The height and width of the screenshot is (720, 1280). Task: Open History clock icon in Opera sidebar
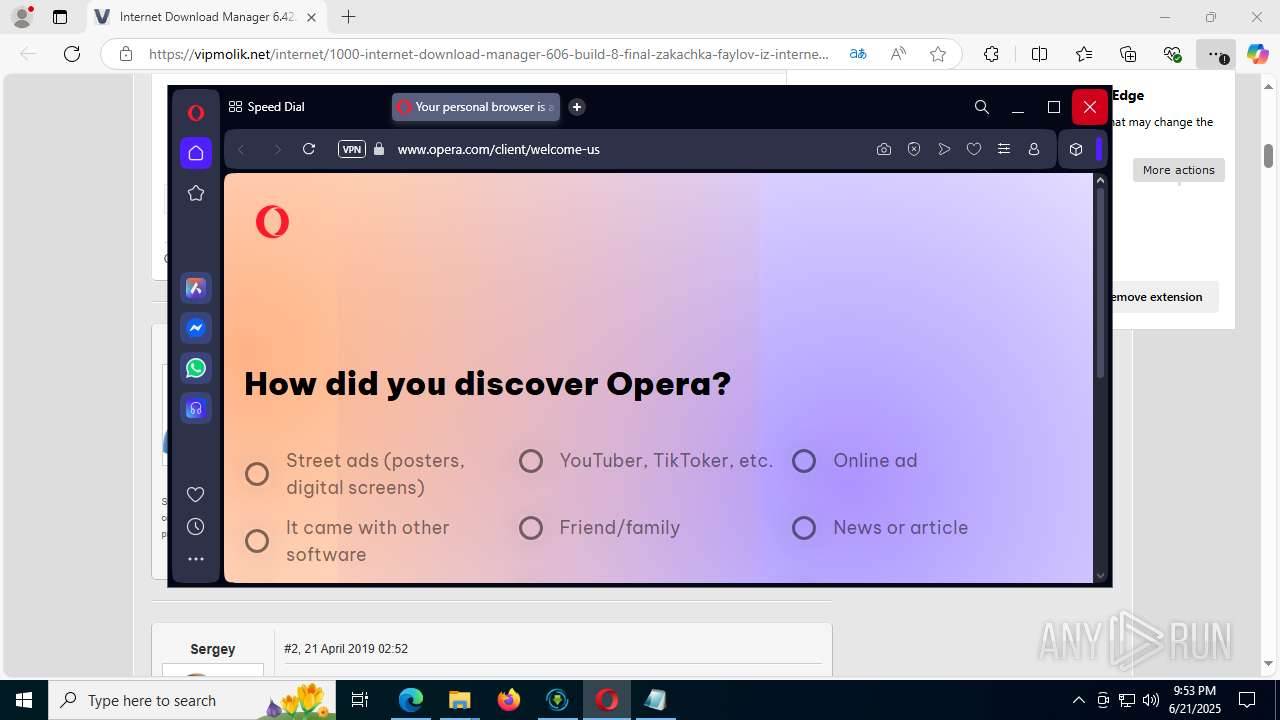(x=196, y=527)
